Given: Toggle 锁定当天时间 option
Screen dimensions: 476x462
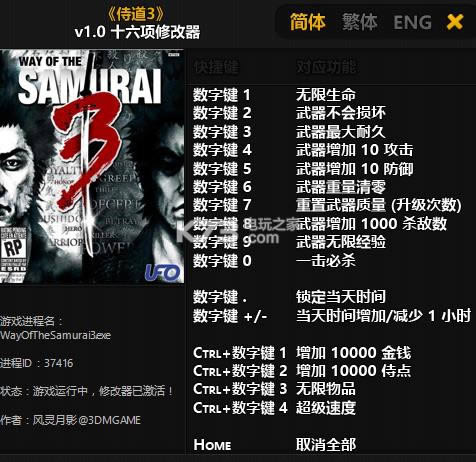Looking at the screenshot, I should pos(341,296).
